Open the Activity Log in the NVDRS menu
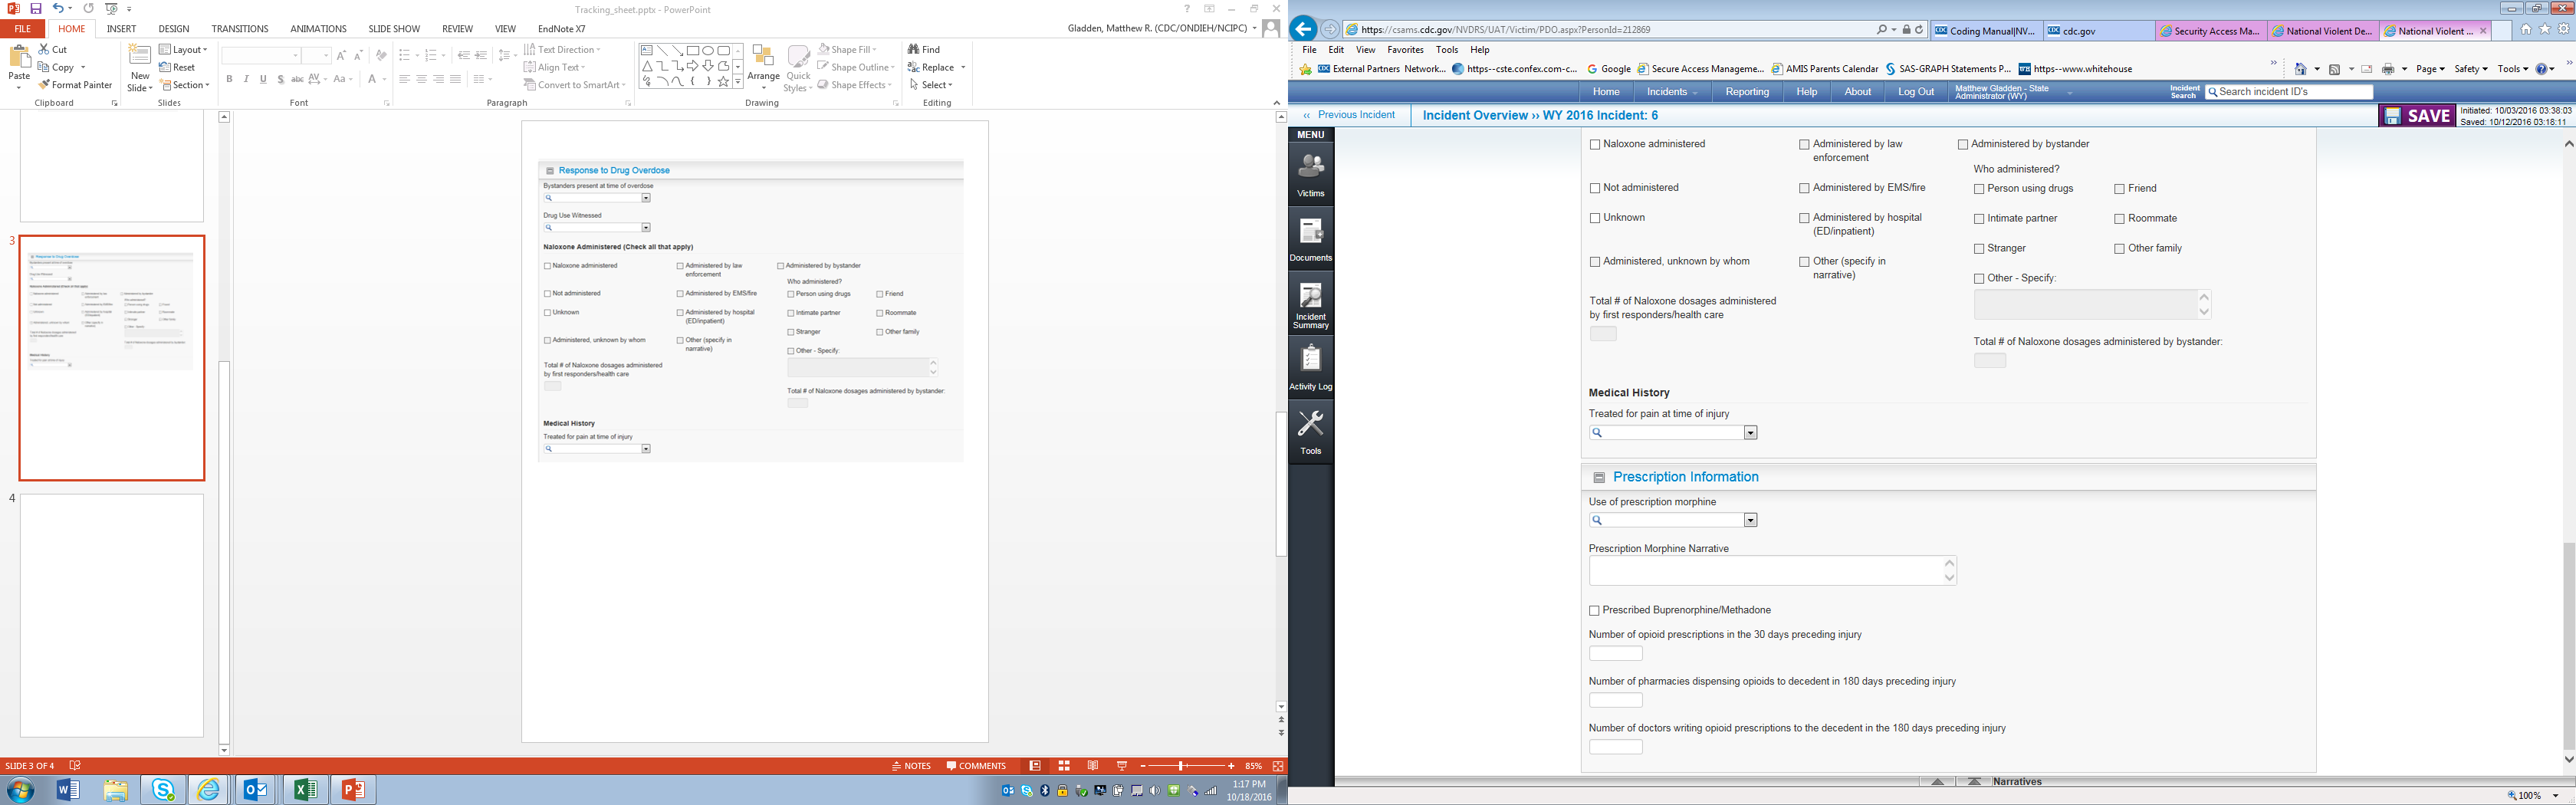This screenshot has height=805, width=2576. pos(1310,367)
